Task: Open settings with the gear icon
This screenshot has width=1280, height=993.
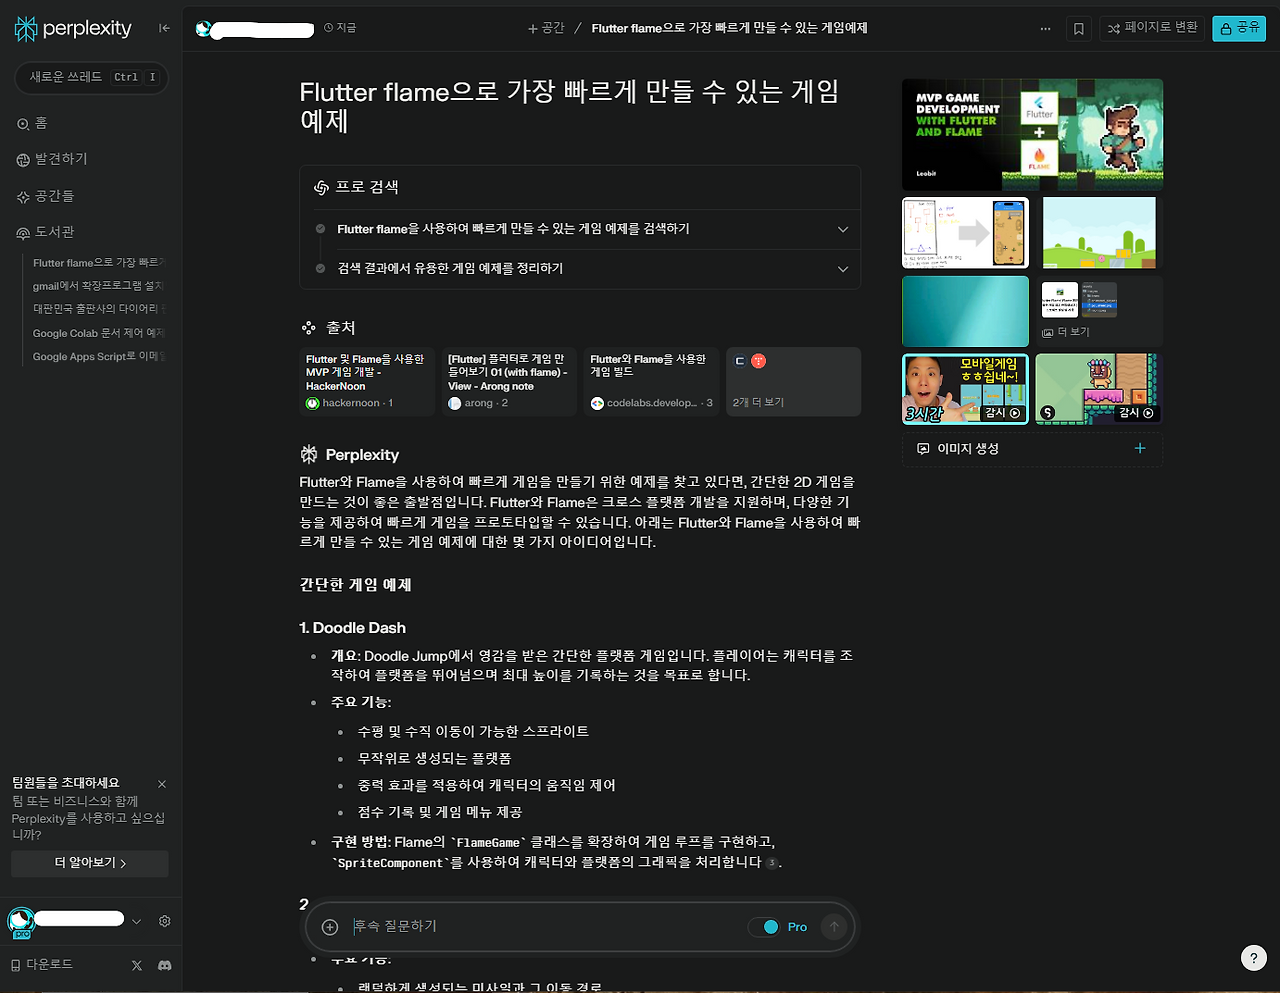Action: (164, 920)
